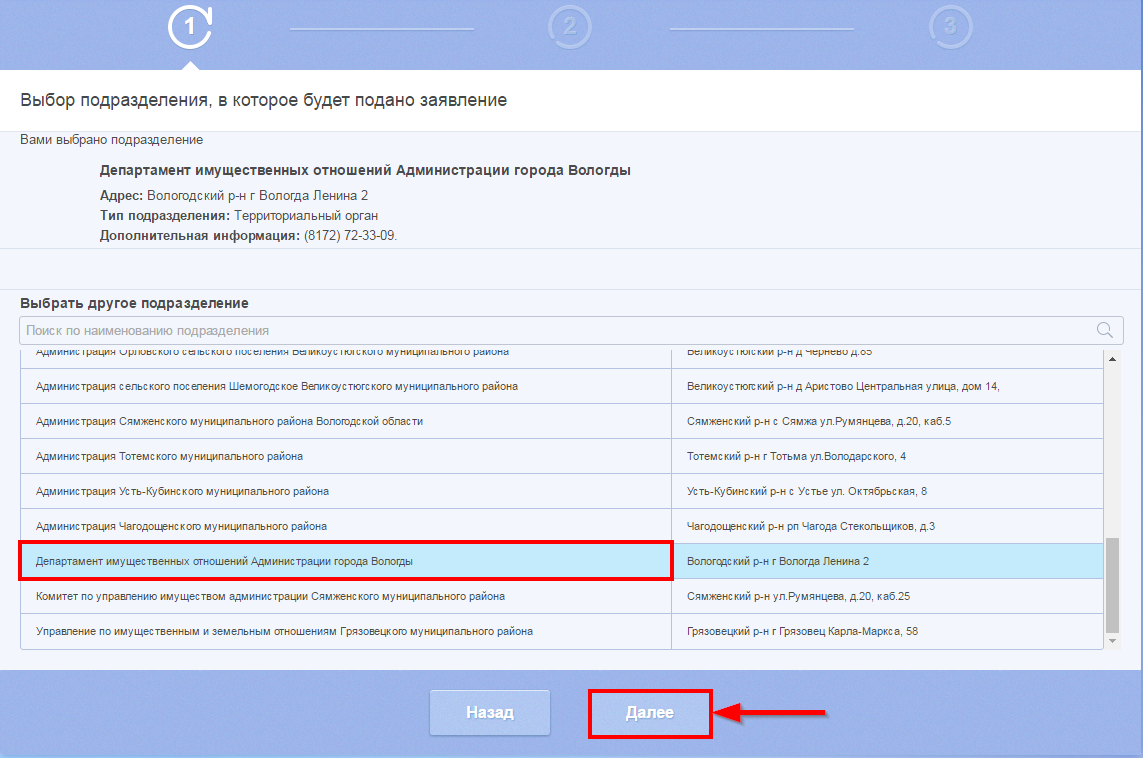Choose Администрация Сямженского муниципального района Вологодской области

(345, 422)
